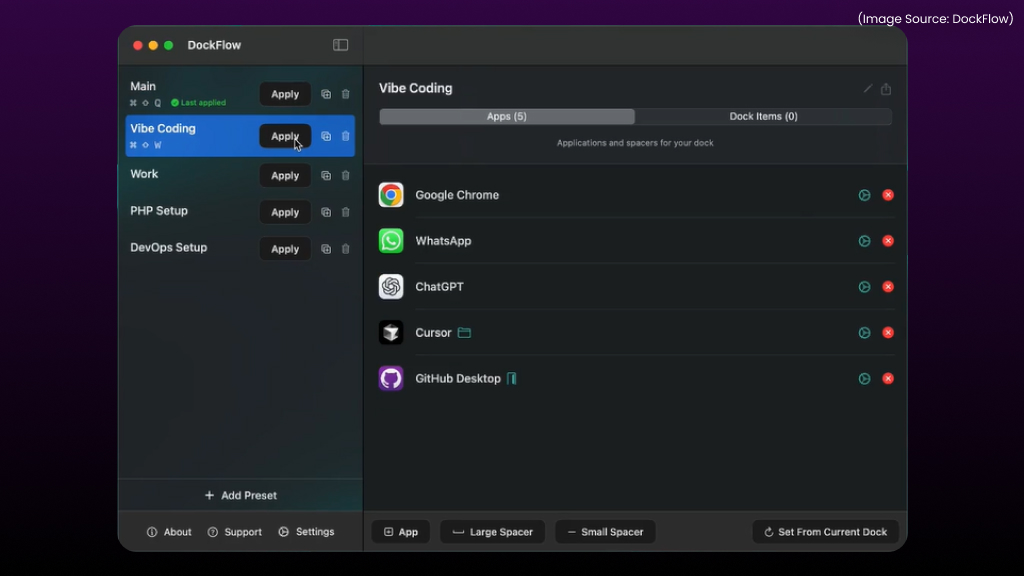This screenshot has width=1024, height=576.
Task: Duplicate the Main preset
Action: [x=326, y=94]
